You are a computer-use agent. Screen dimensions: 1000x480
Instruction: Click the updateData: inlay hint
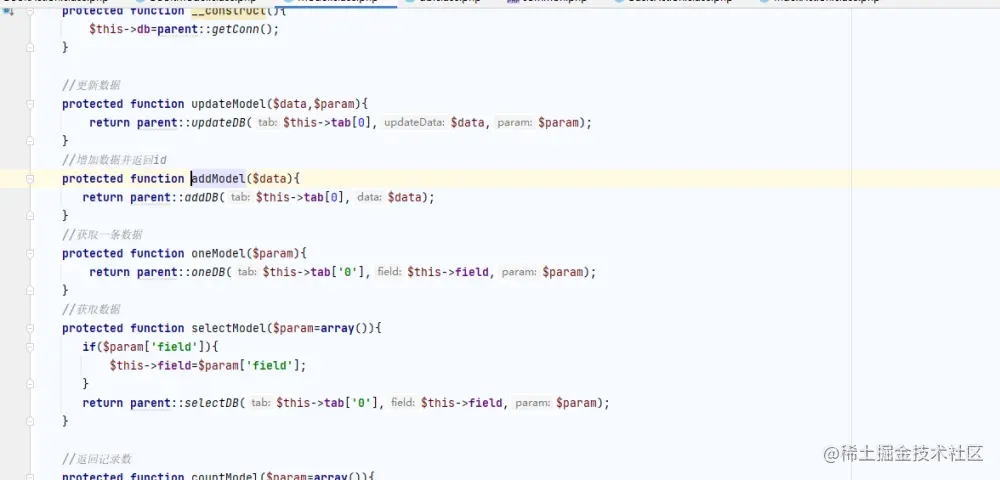point(415,122)
